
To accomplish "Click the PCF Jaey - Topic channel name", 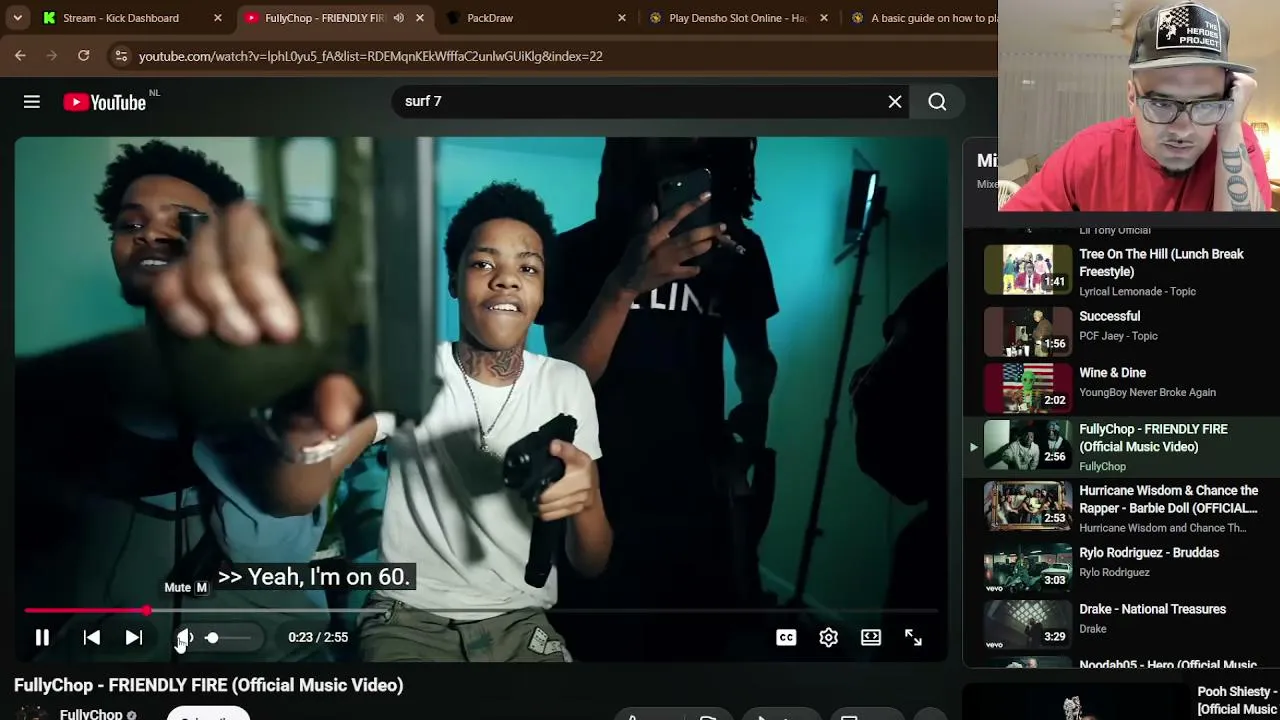I will (1118, 336).
